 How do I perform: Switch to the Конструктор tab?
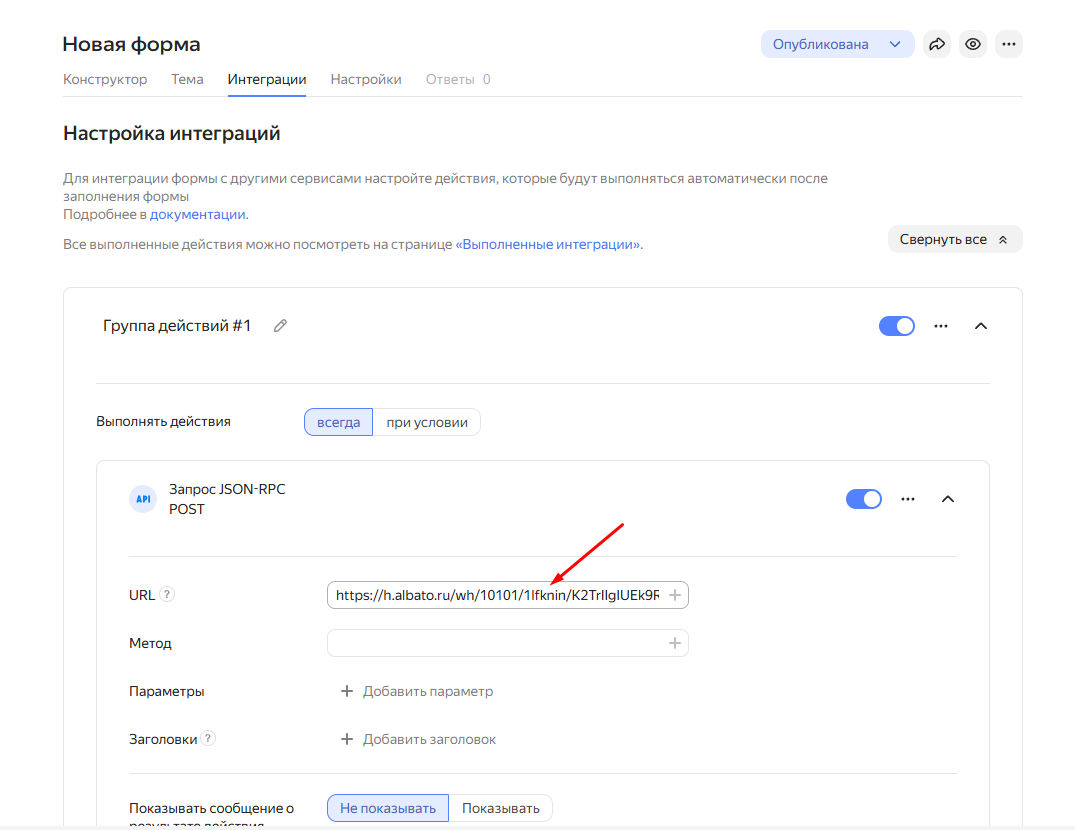(105, 79)
